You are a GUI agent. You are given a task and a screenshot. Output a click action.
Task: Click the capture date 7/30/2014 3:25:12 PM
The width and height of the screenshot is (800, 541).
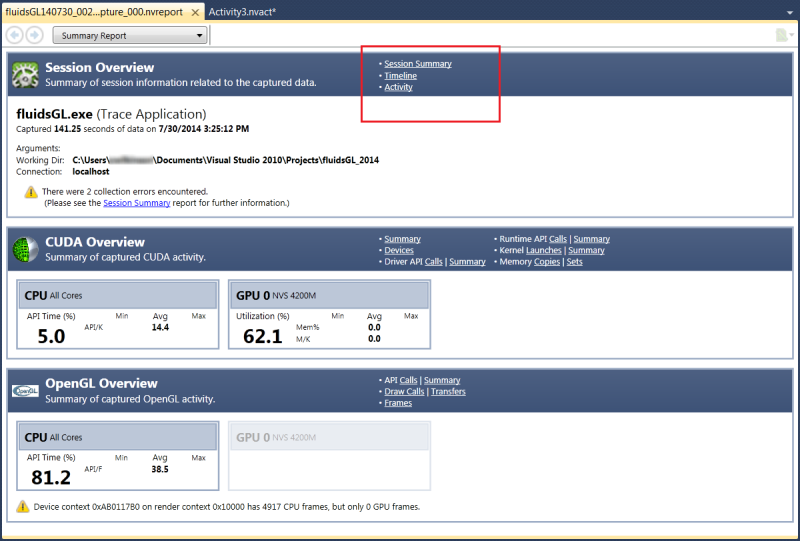(x=204, y=129)
